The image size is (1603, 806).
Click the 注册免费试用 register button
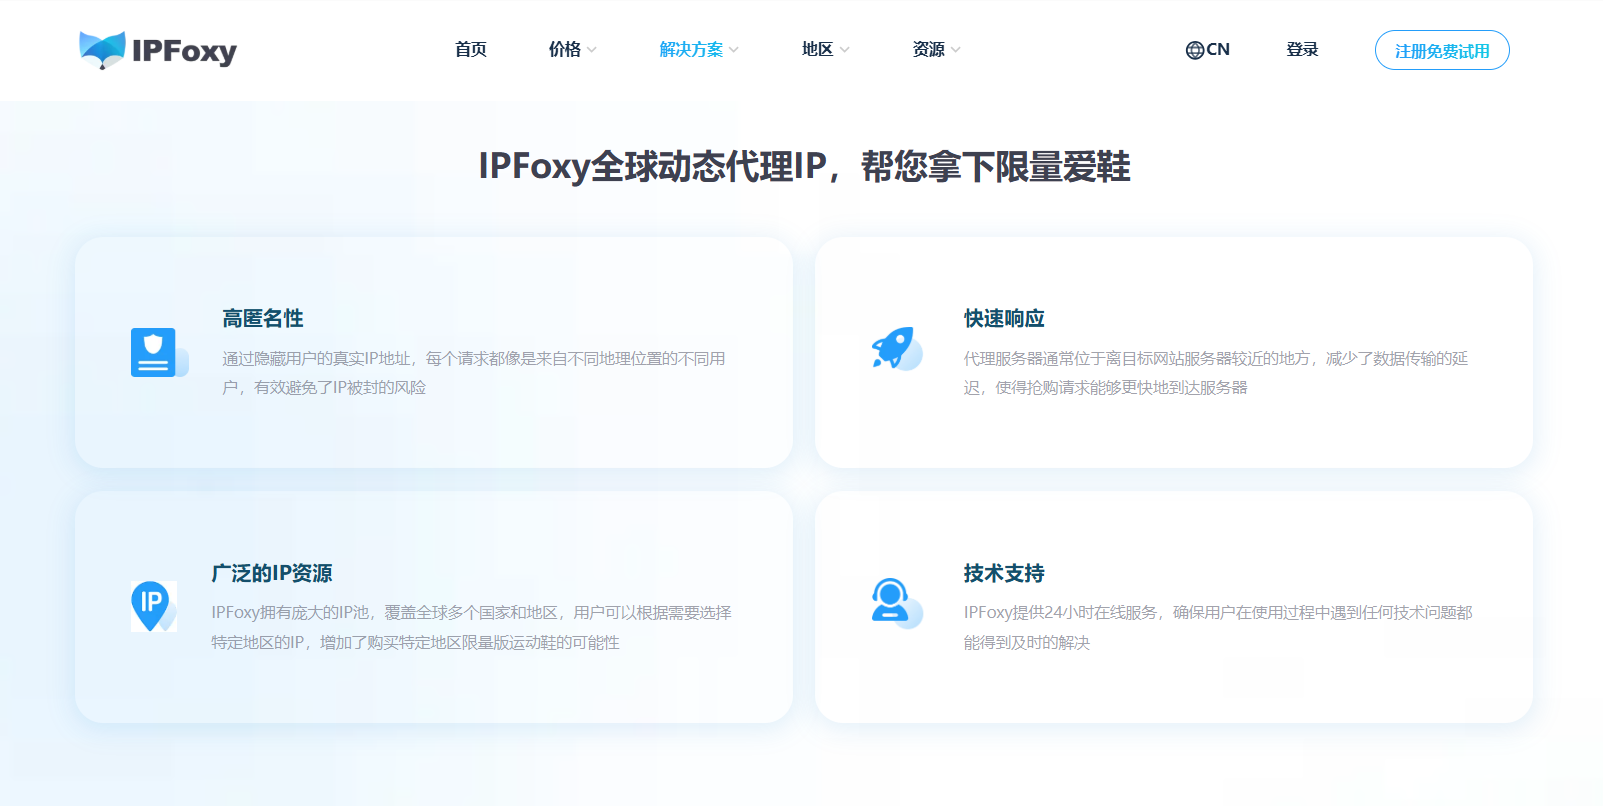point(1442,50)
